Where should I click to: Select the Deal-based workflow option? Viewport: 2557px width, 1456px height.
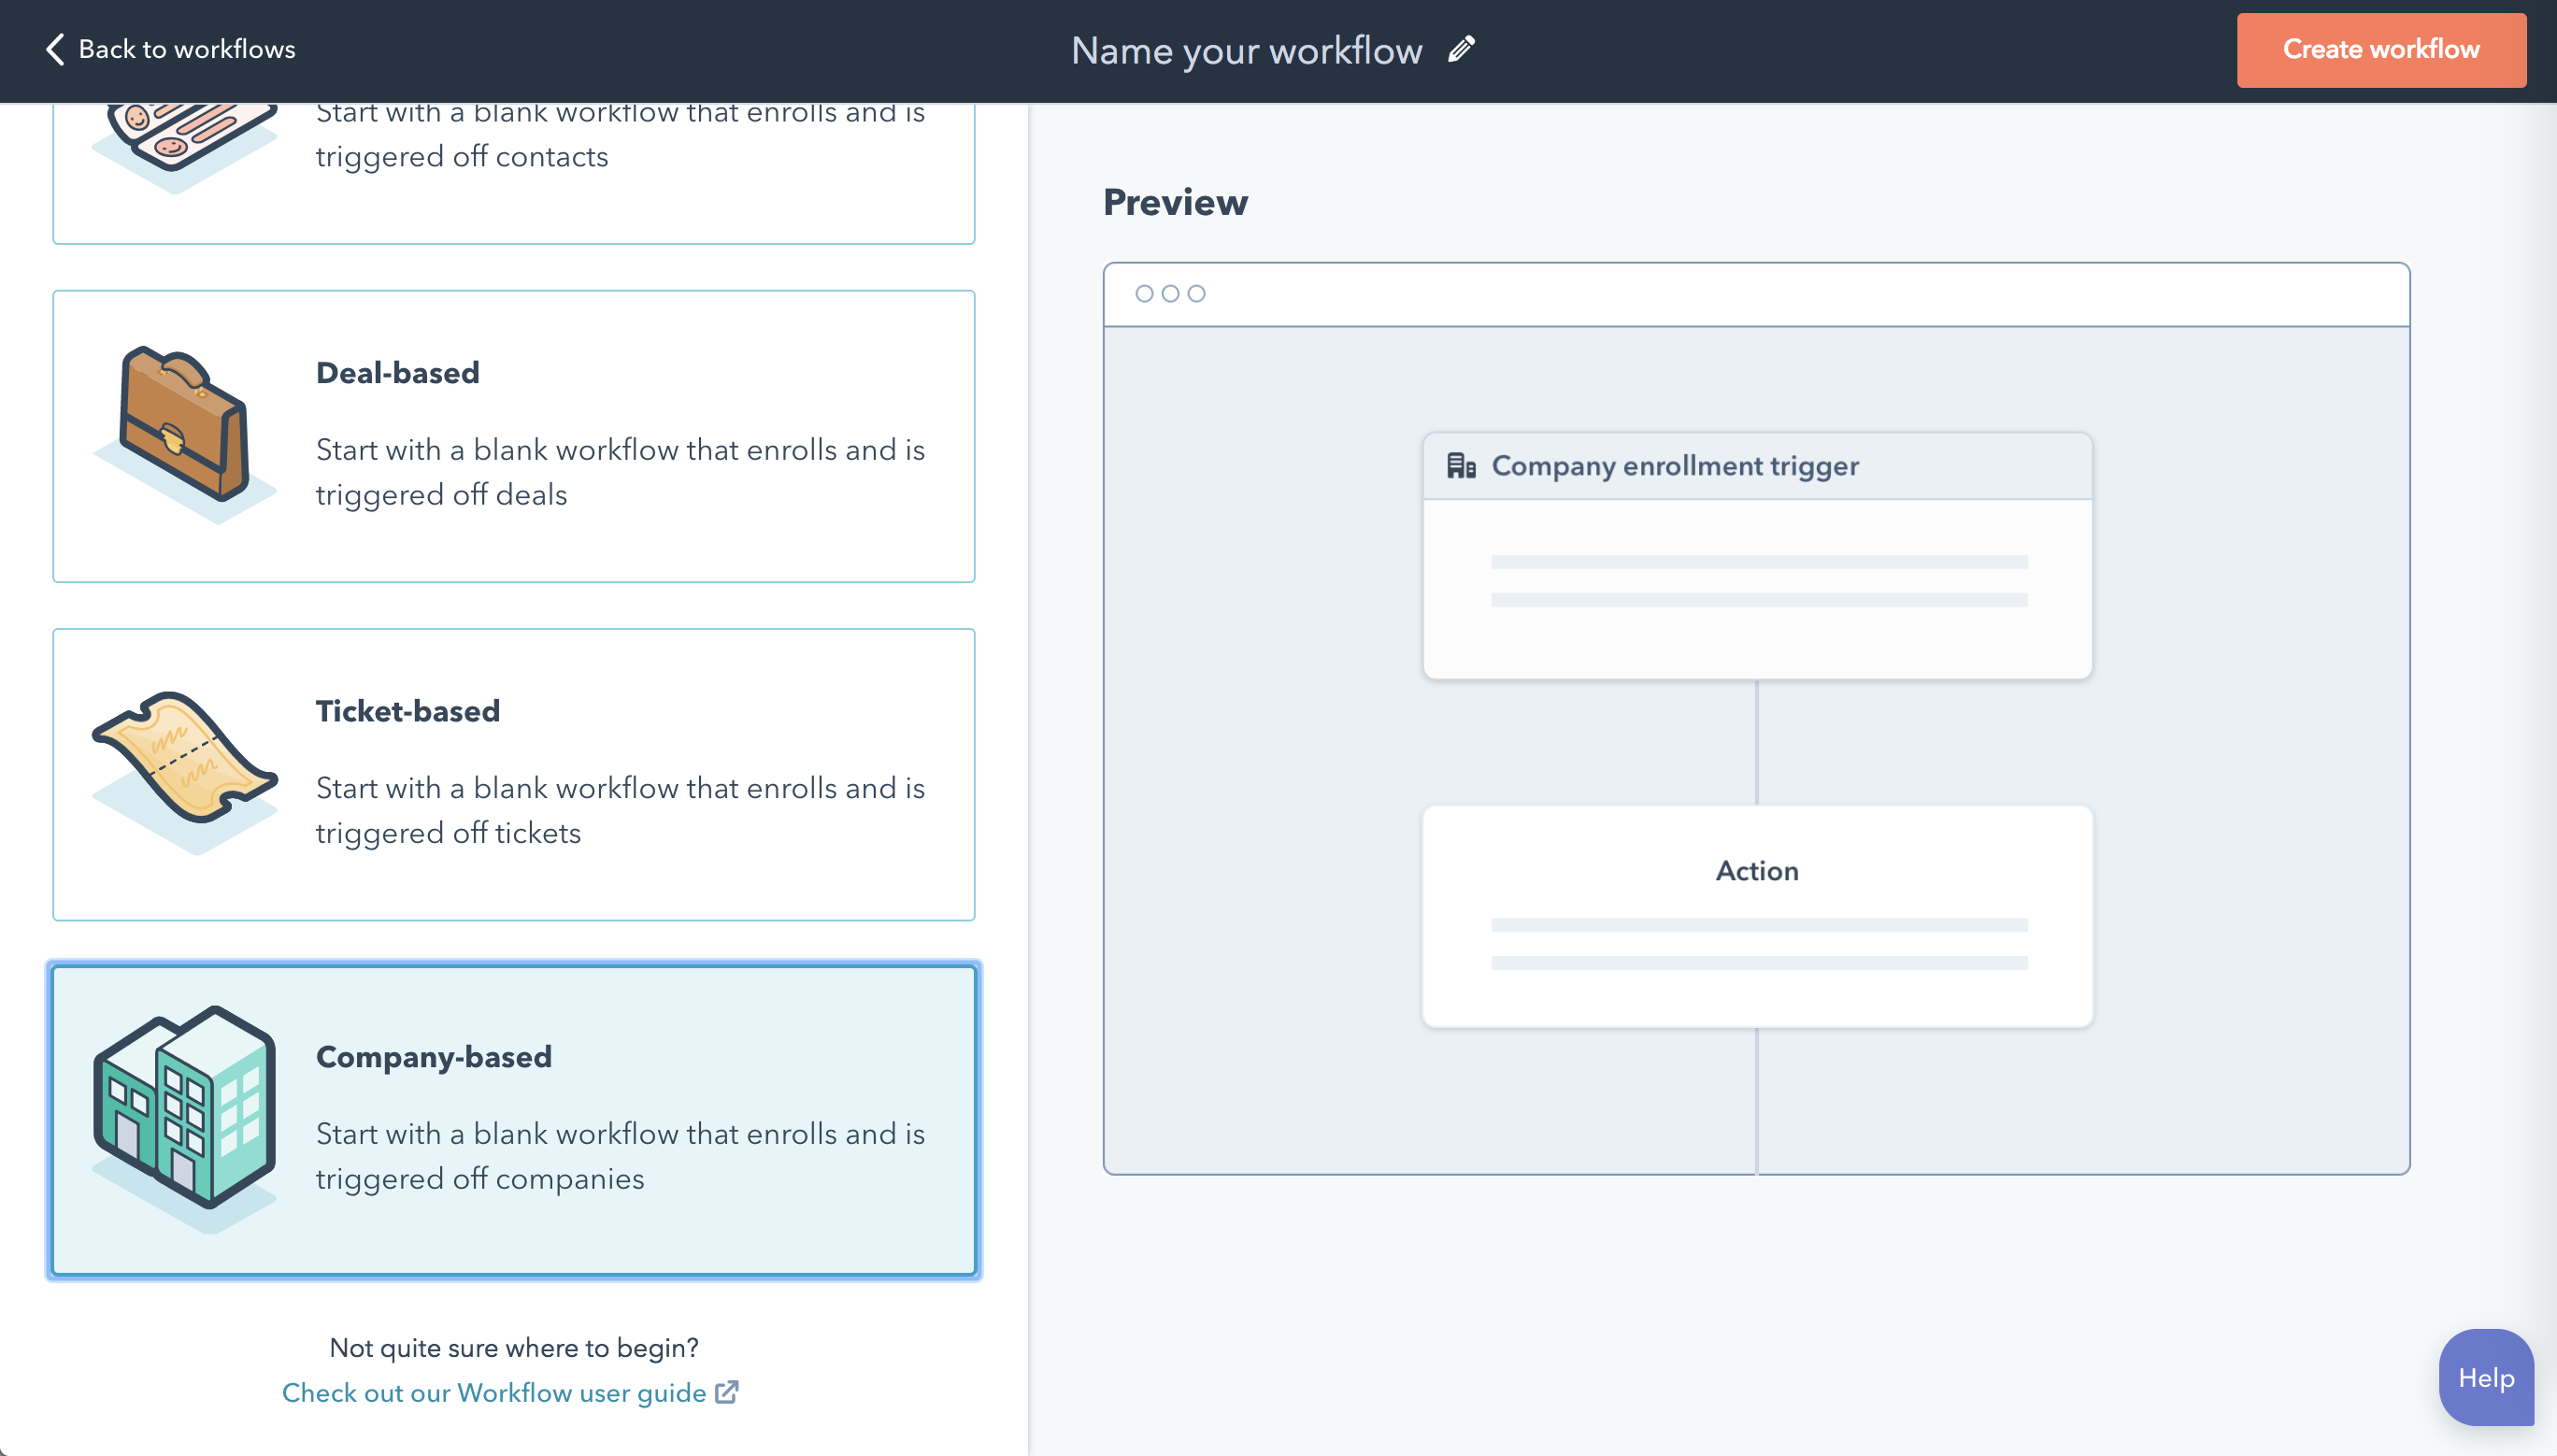513,436
